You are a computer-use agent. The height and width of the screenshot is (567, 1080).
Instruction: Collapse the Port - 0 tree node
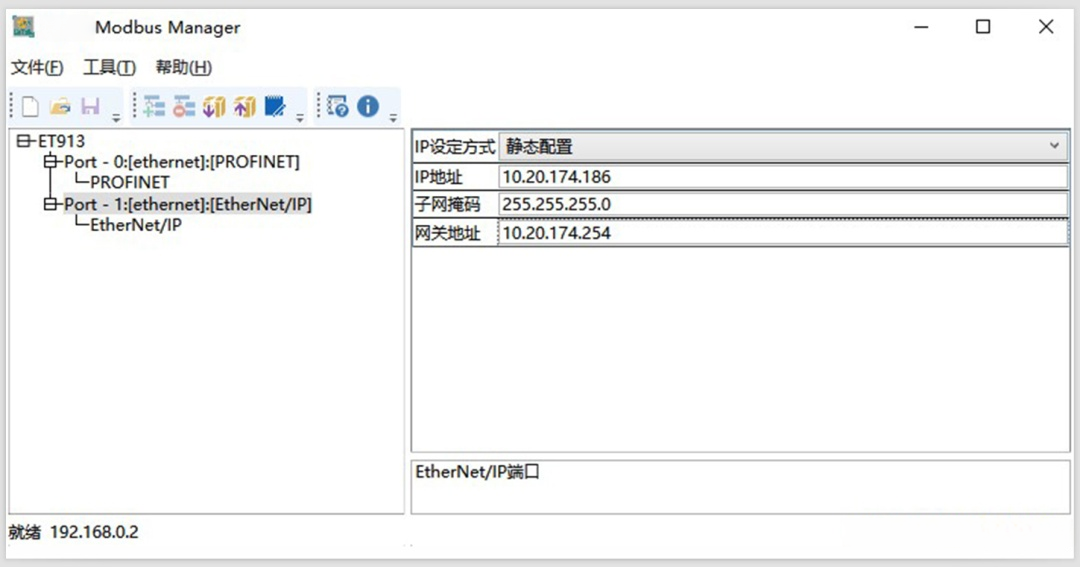click(x=50, y=162)
